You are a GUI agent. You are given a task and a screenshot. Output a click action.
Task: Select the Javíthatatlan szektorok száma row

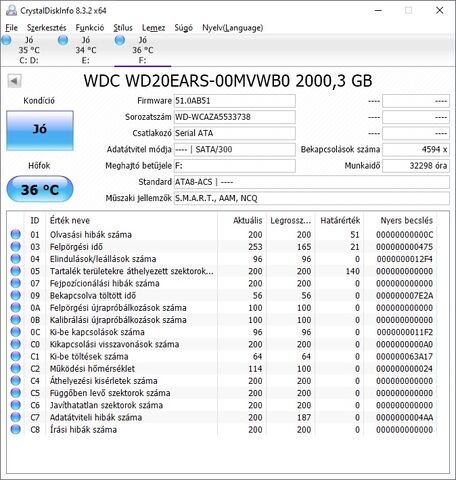tap(222, 405)
